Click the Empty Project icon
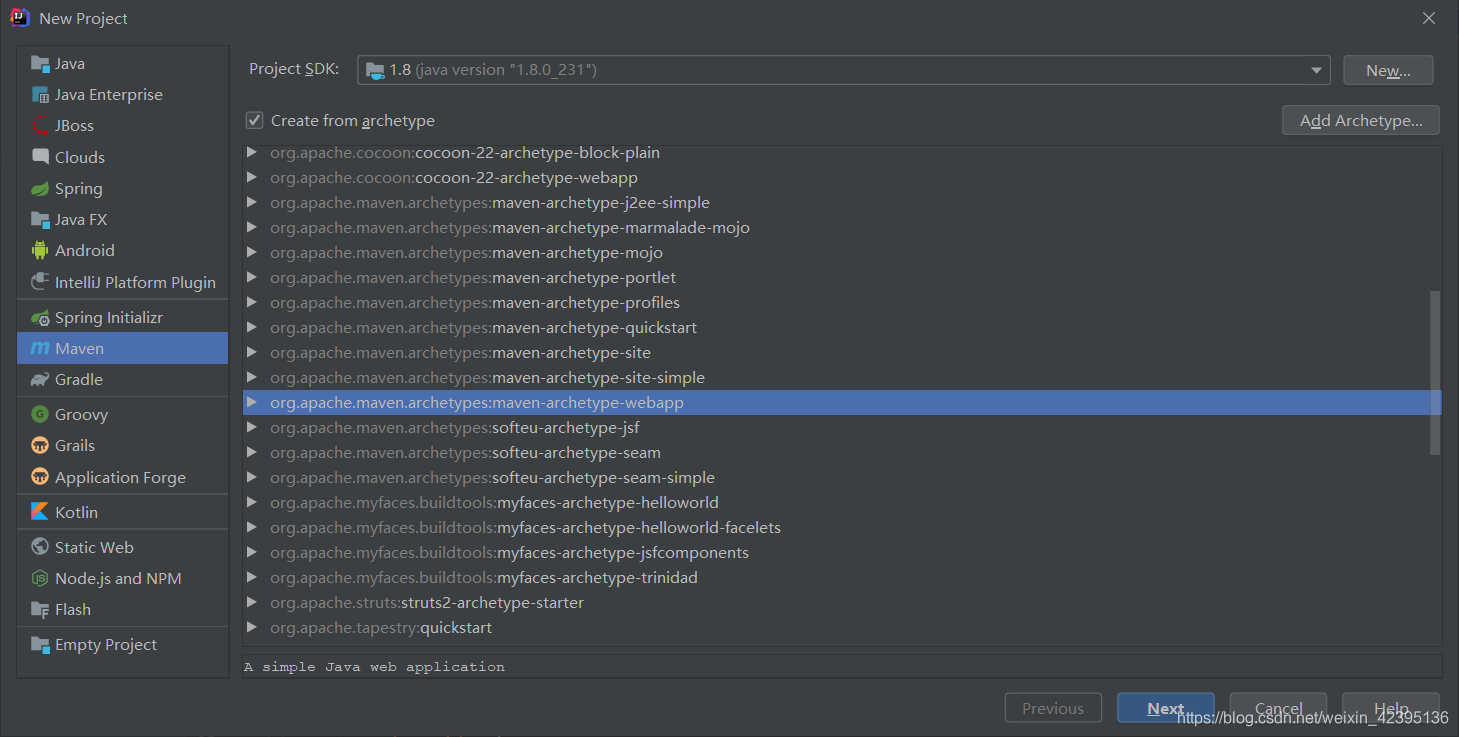The height and width of the screenshot is (737, 1459). 40,644
